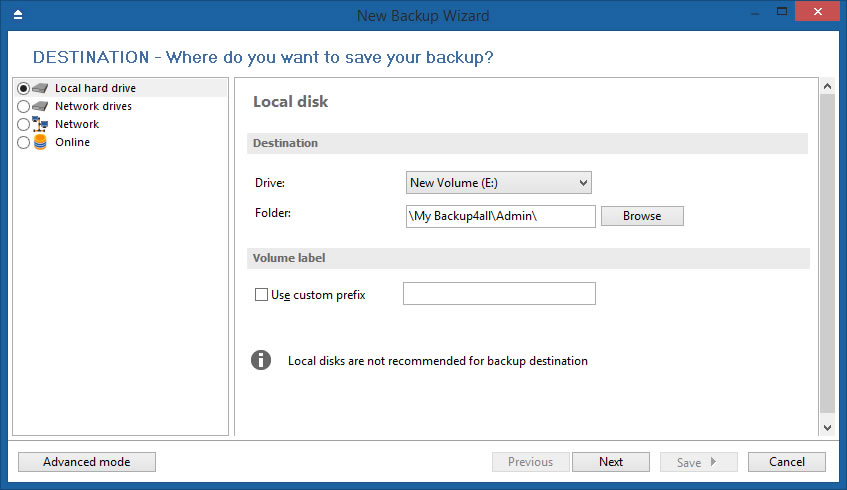Select the Local hard drive radio button

[x=23, y=88]
